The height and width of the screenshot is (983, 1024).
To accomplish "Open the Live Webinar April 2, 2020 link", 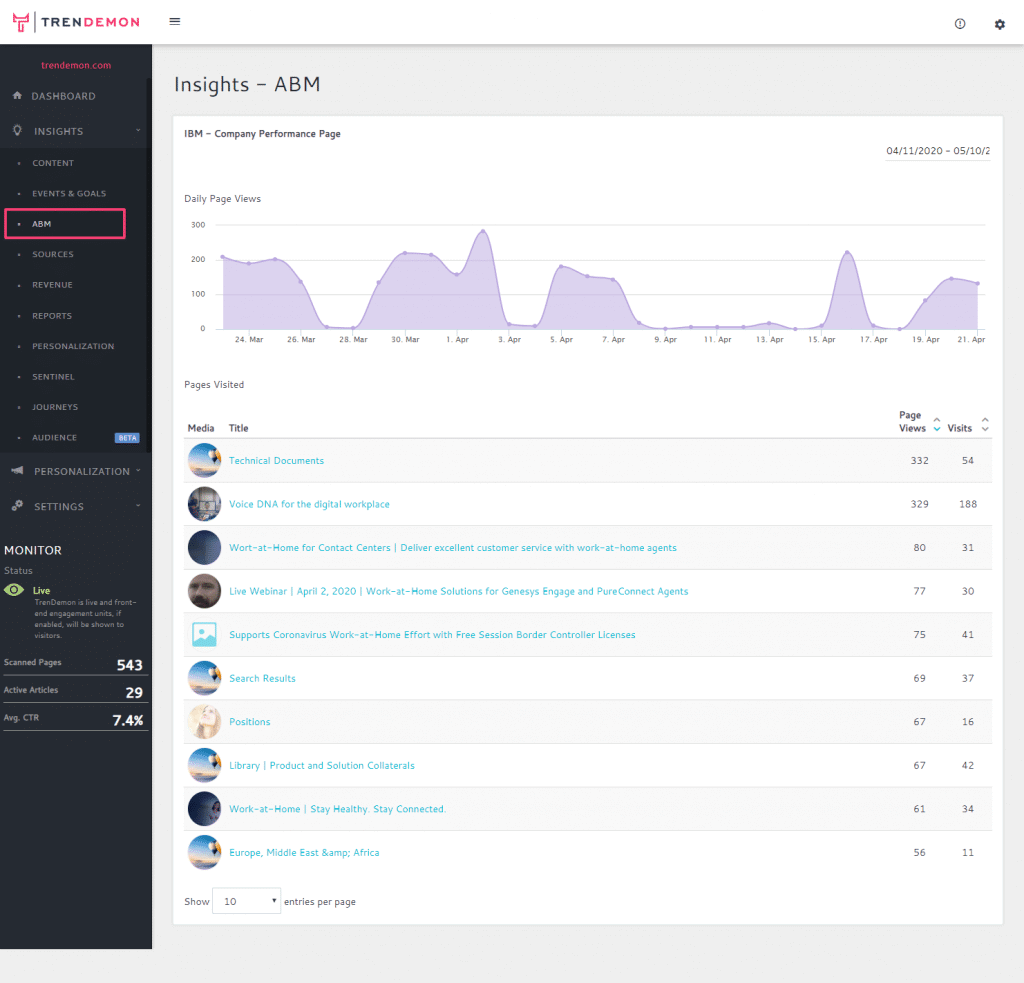I will (x=458, y=591).
